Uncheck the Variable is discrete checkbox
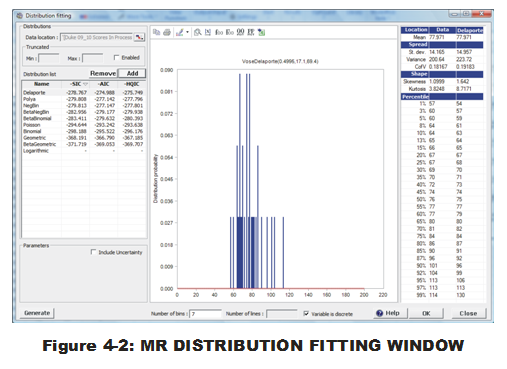Screen dimensions: 507x369 point(306,313)
